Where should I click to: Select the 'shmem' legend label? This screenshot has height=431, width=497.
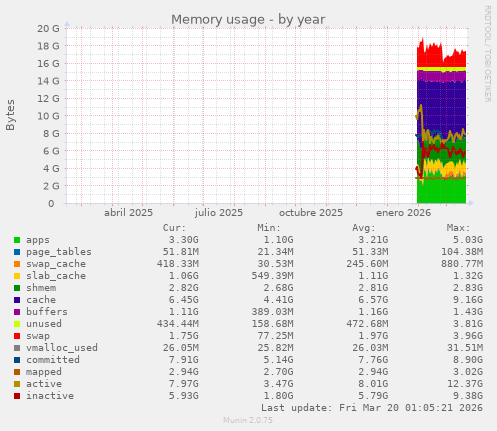click(41, 288)
